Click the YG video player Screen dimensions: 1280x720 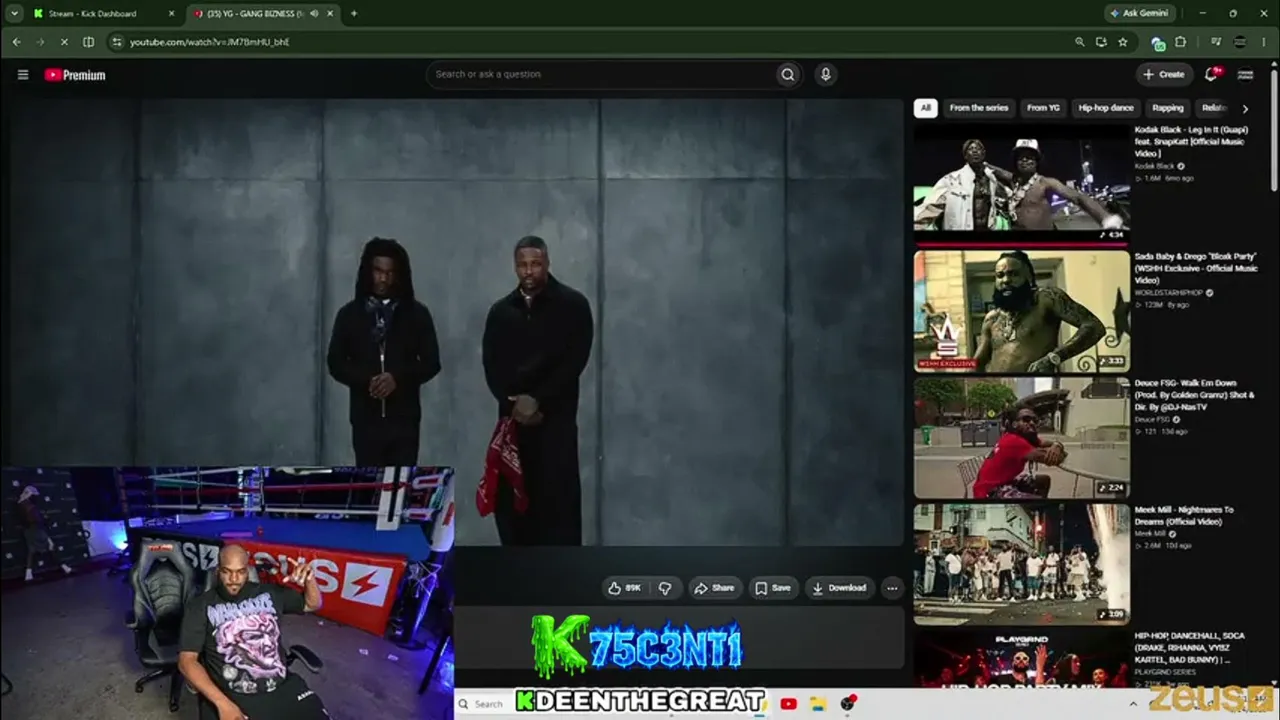click(x=457, y=322)
